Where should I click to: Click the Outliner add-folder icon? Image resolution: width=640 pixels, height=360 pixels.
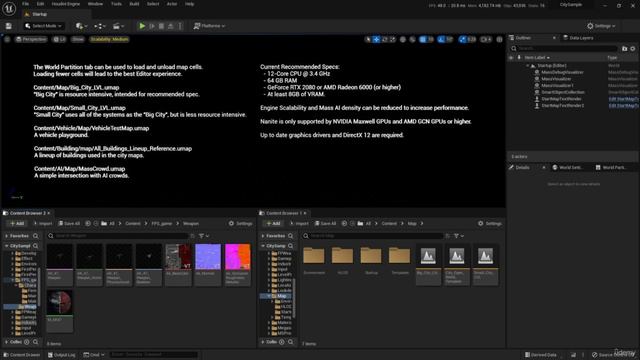coord(624,49)
